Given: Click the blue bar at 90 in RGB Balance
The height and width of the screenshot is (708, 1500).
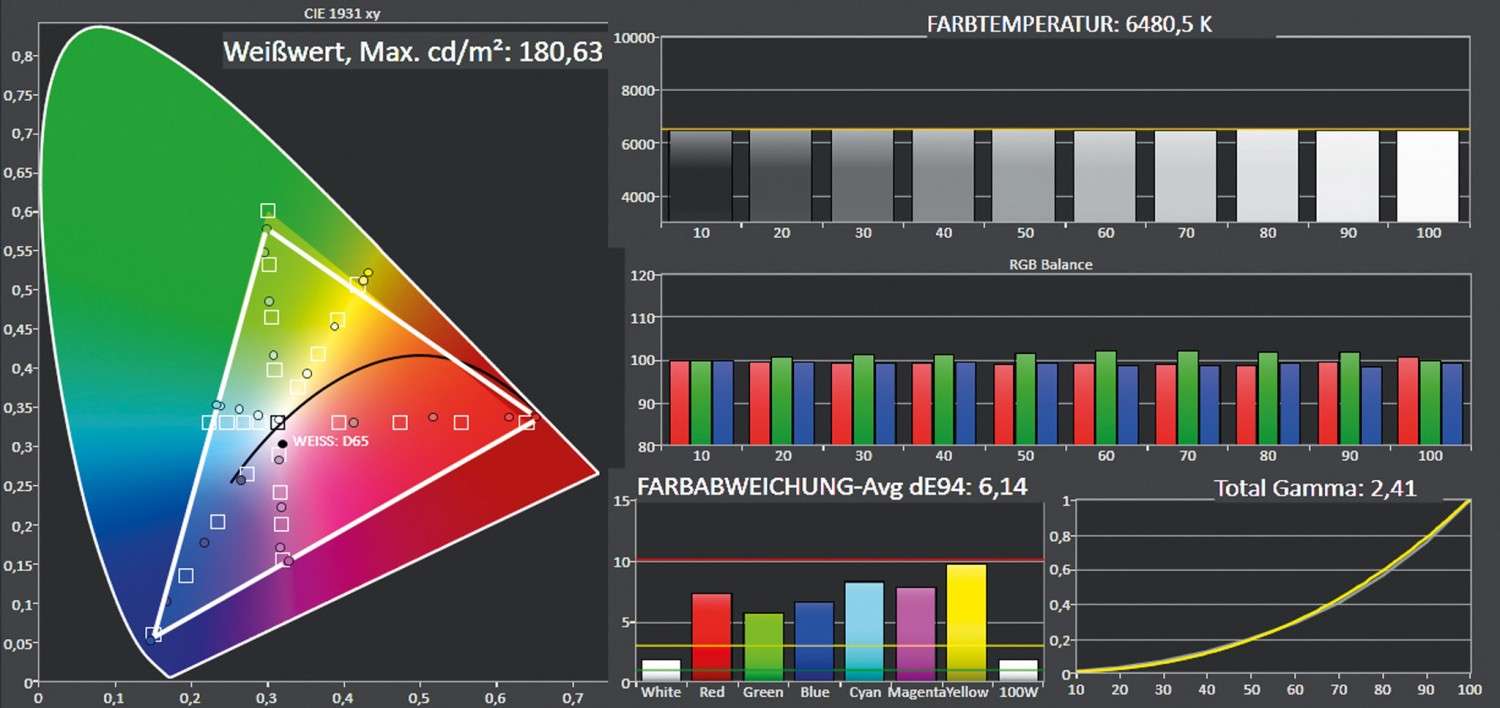Looking at the screenshot, I should click(1370, 406).
